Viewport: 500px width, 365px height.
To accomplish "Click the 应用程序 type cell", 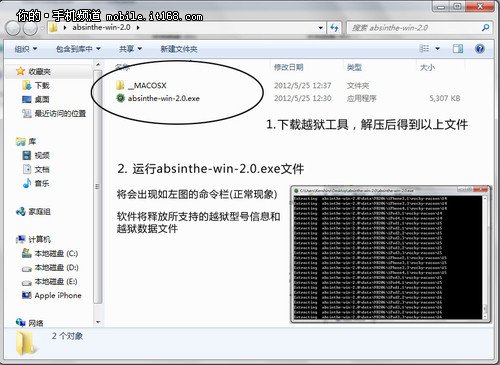I will pyautogui.click(x=361, y=98).
